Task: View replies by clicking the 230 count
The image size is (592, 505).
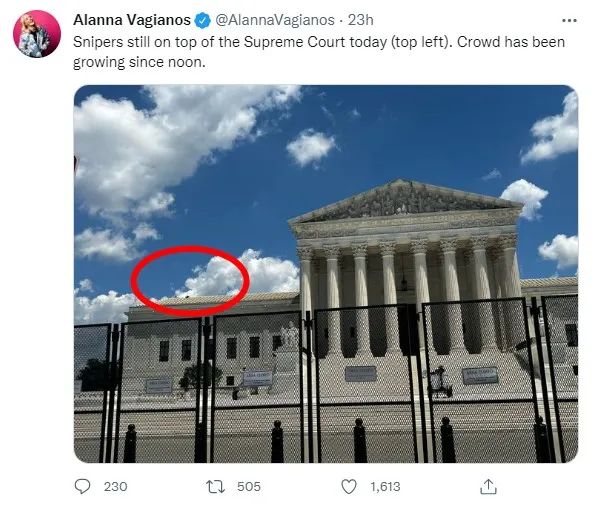Action: [116, 487]
